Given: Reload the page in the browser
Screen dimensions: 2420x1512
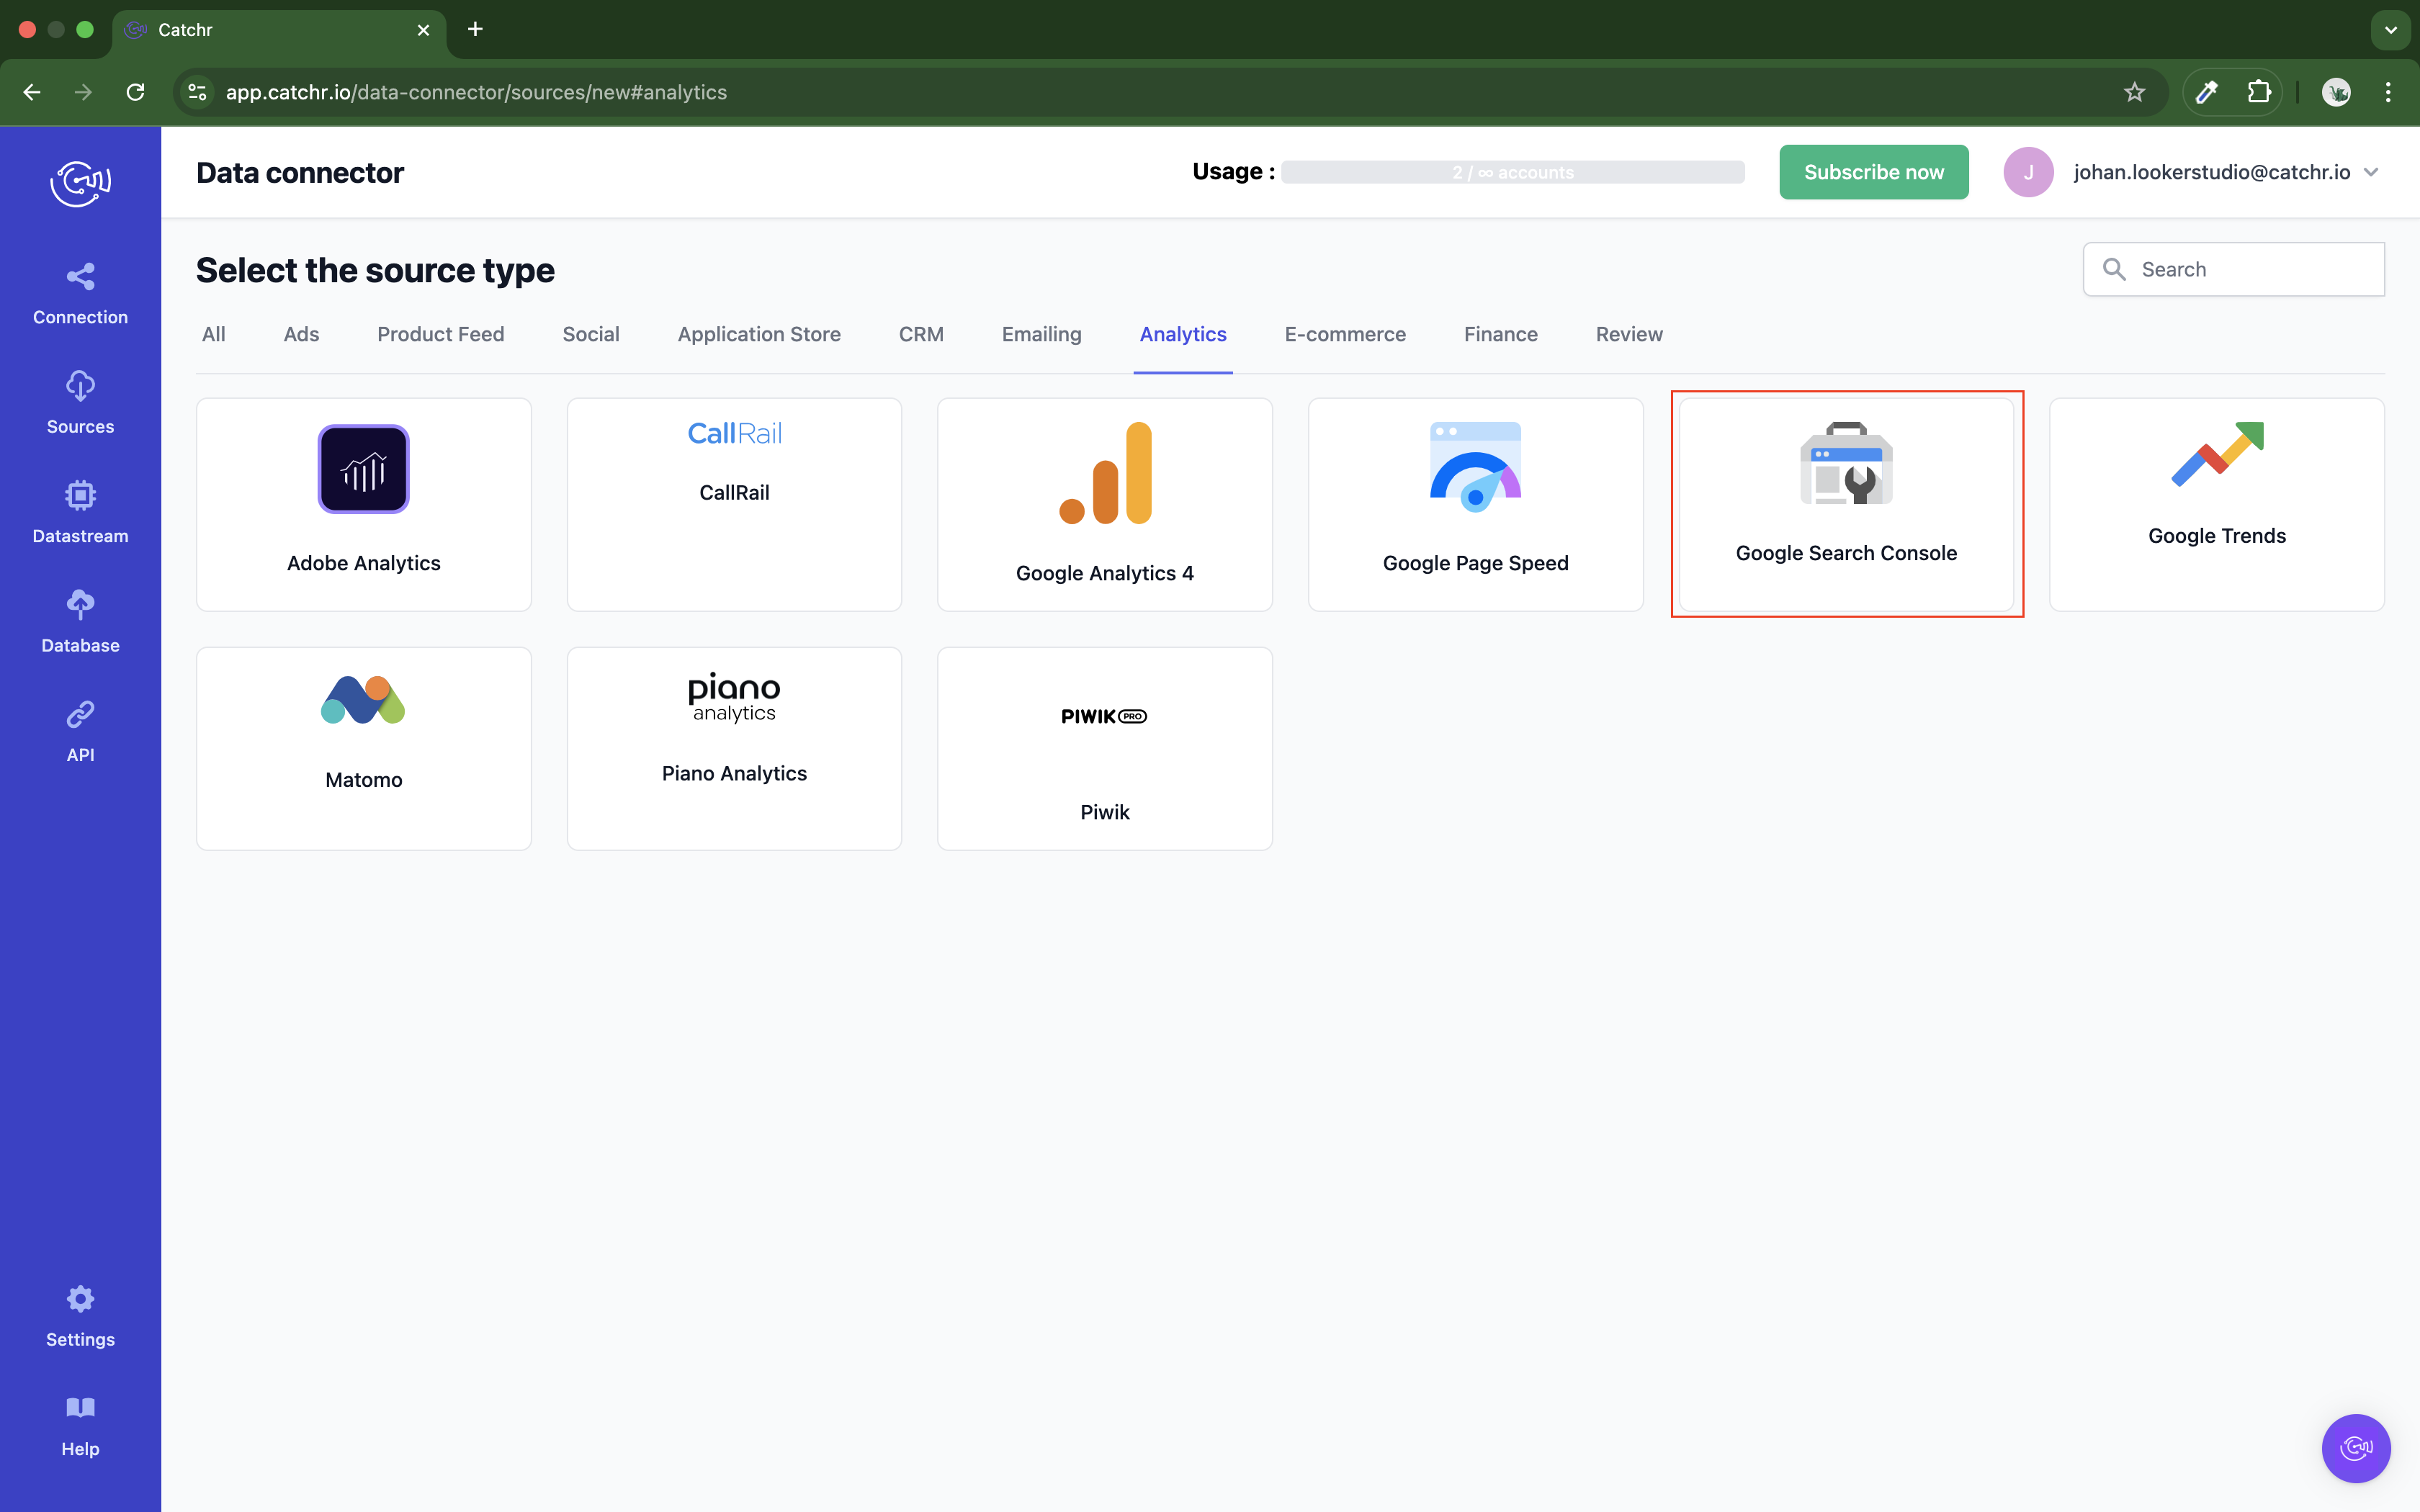Looking at the screenshot, I should [x=135, y=92].
